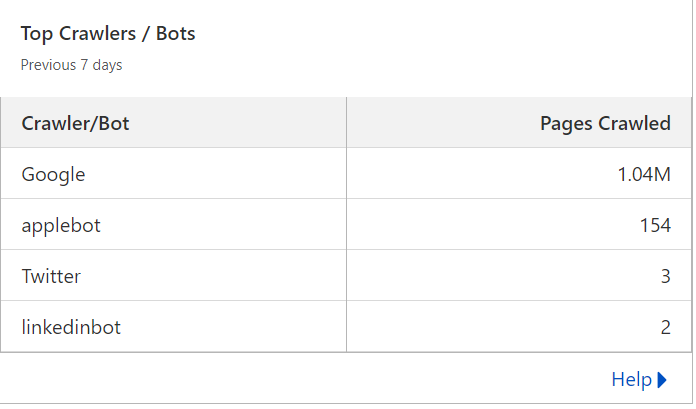Click the linkedinbot entry
This screenshot has height=409, width=696.
71,327
